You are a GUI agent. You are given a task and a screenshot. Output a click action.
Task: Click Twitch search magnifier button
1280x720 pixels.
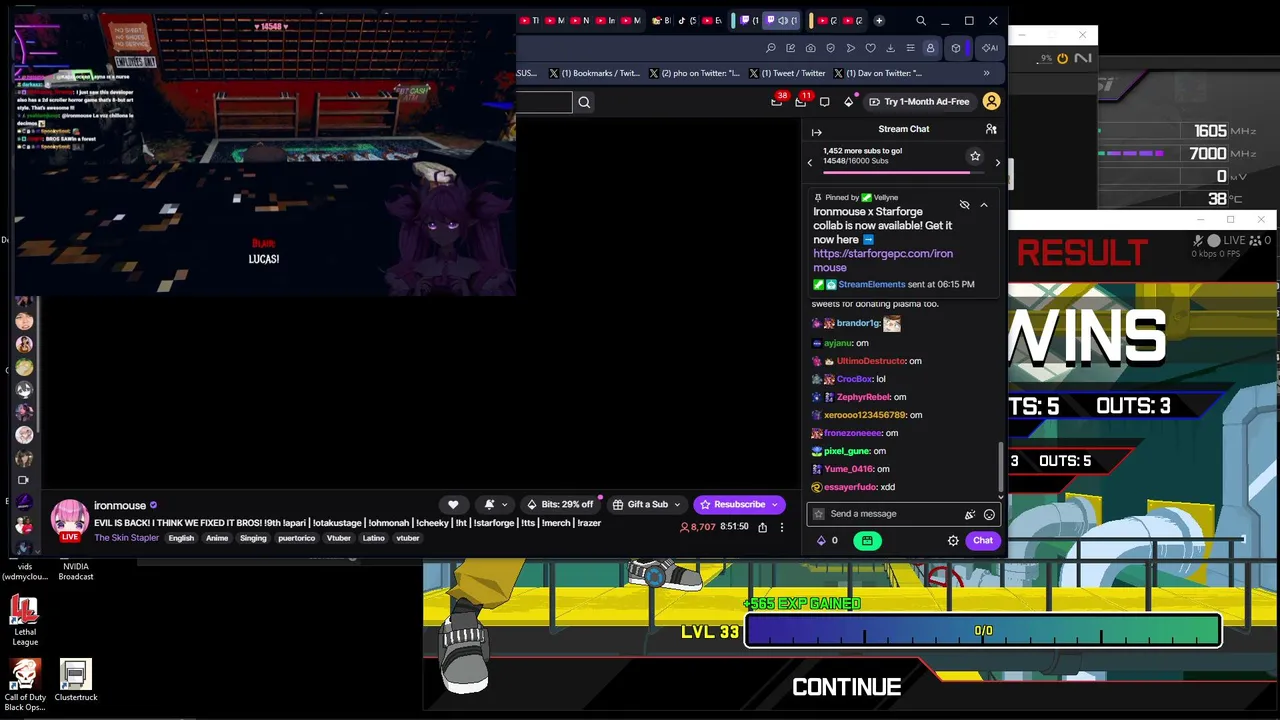584,102
